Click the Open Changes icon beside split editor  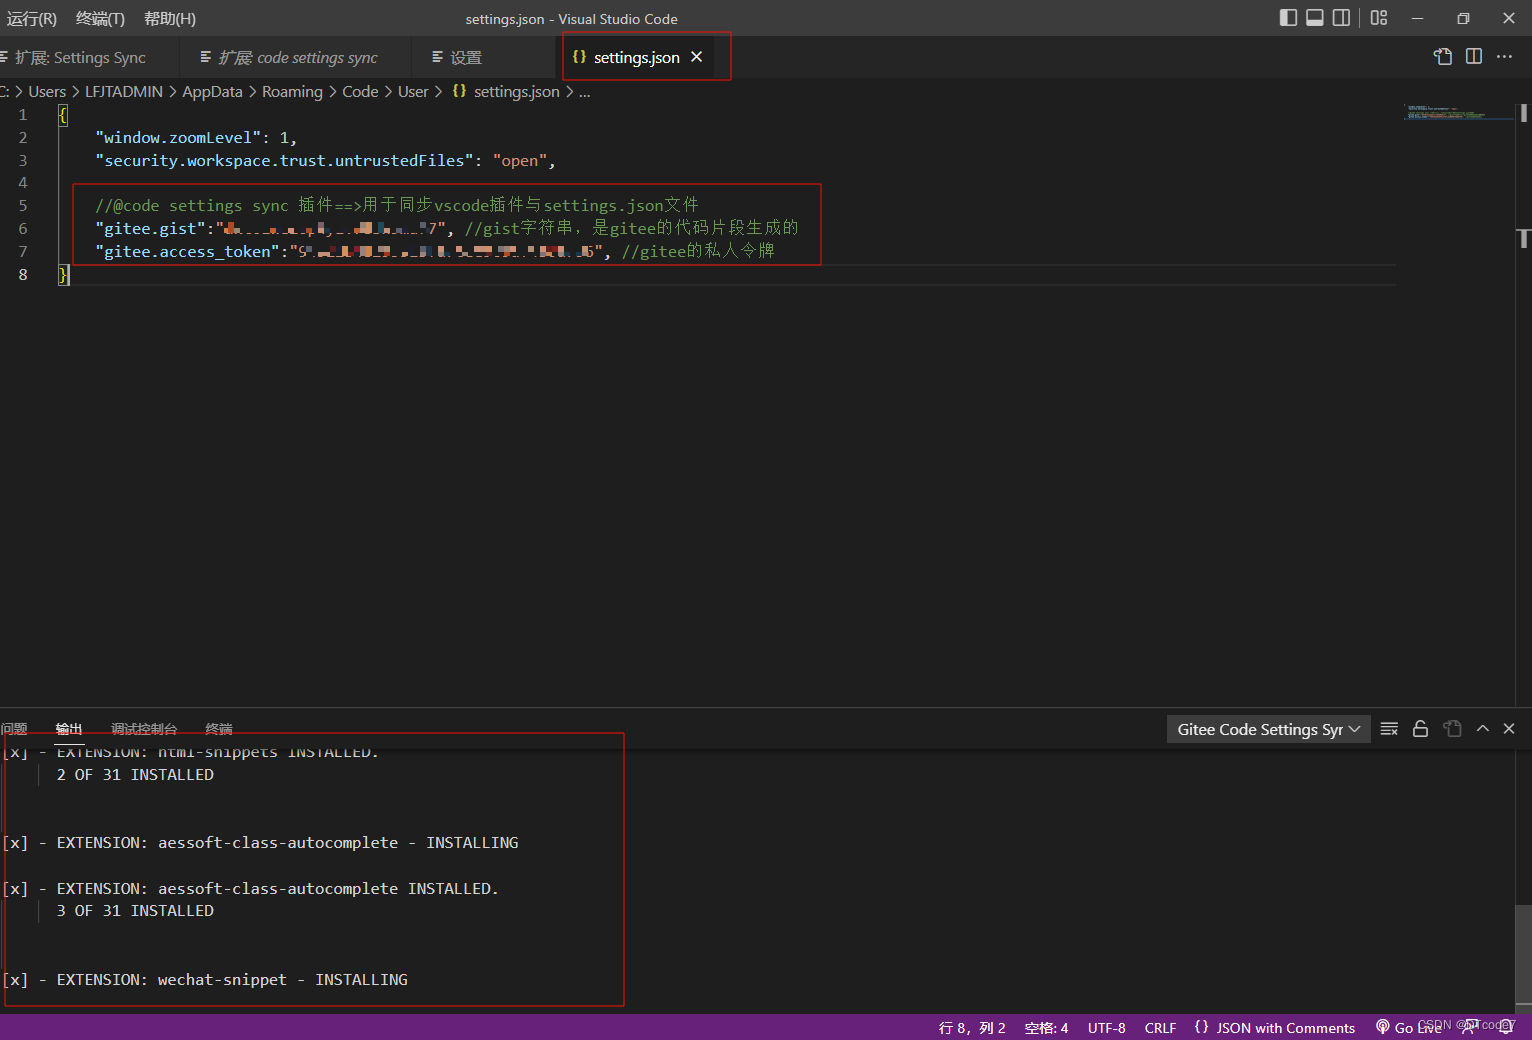pyautogui.click(x=1443, y=57)
